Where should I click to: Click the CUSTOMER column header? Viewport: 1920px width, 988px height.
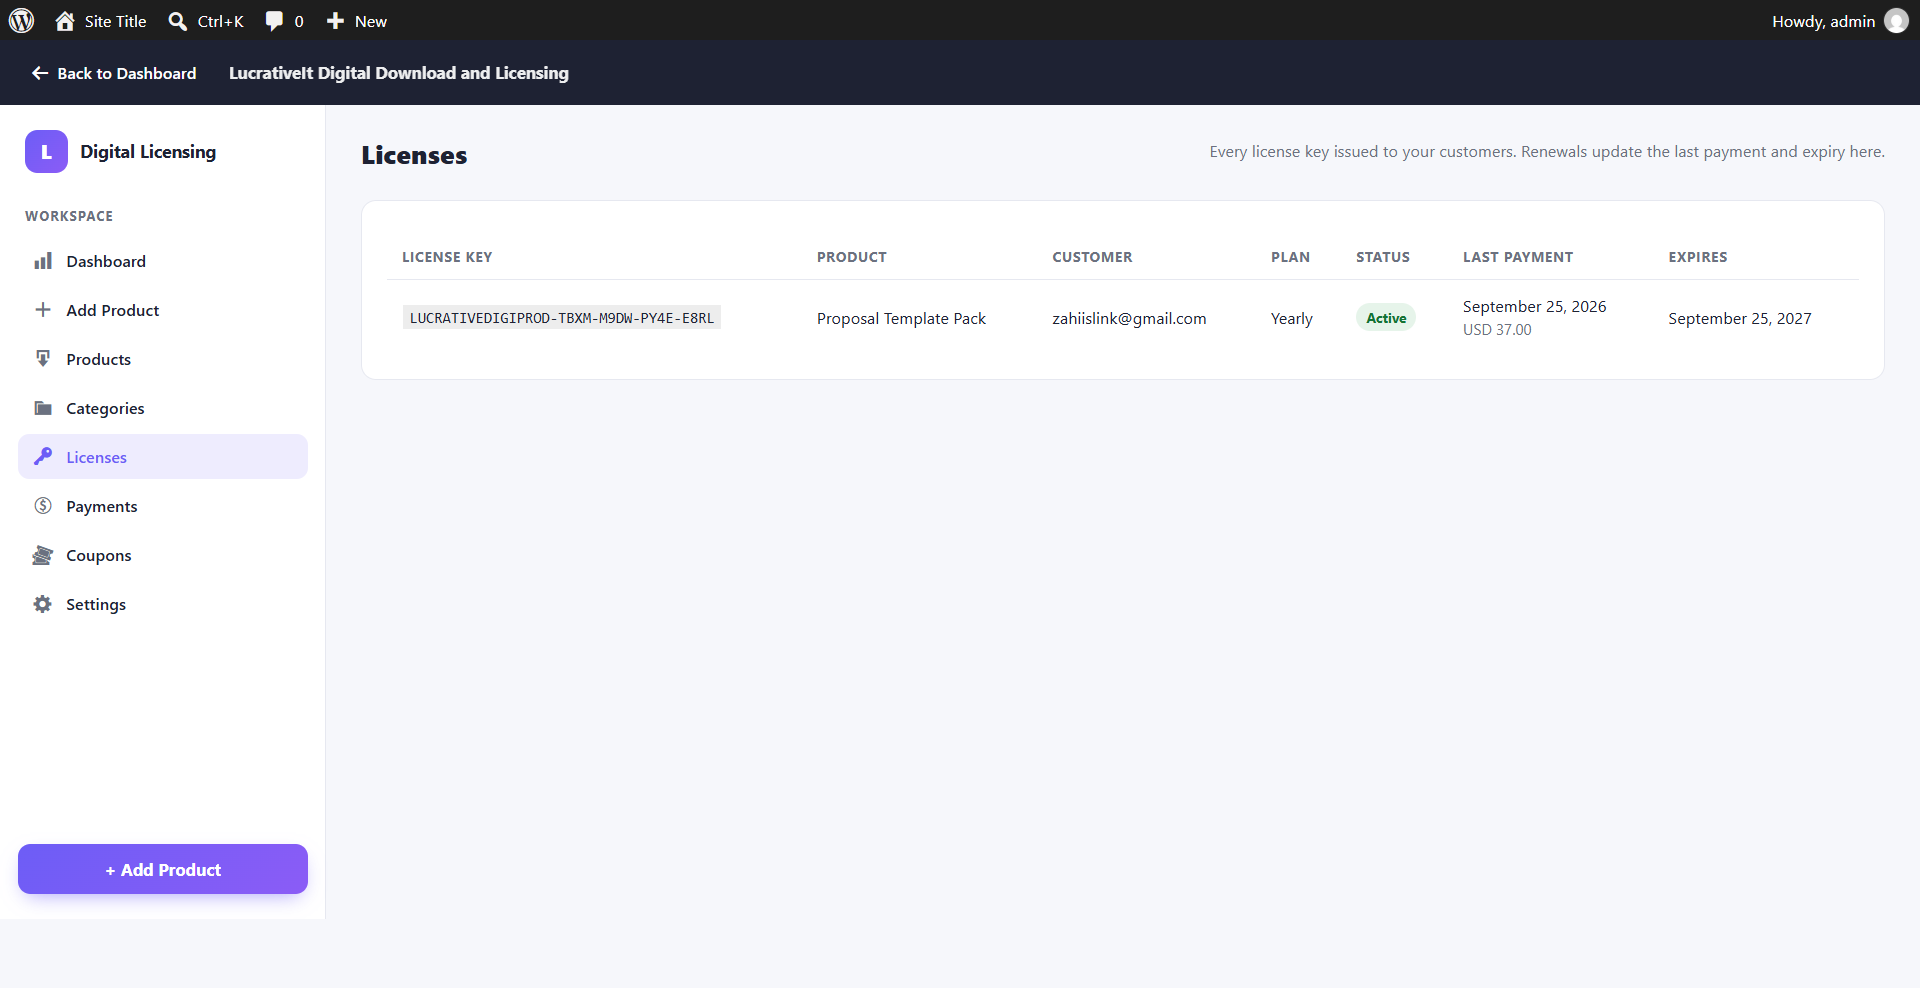[x=1092, y=257]
